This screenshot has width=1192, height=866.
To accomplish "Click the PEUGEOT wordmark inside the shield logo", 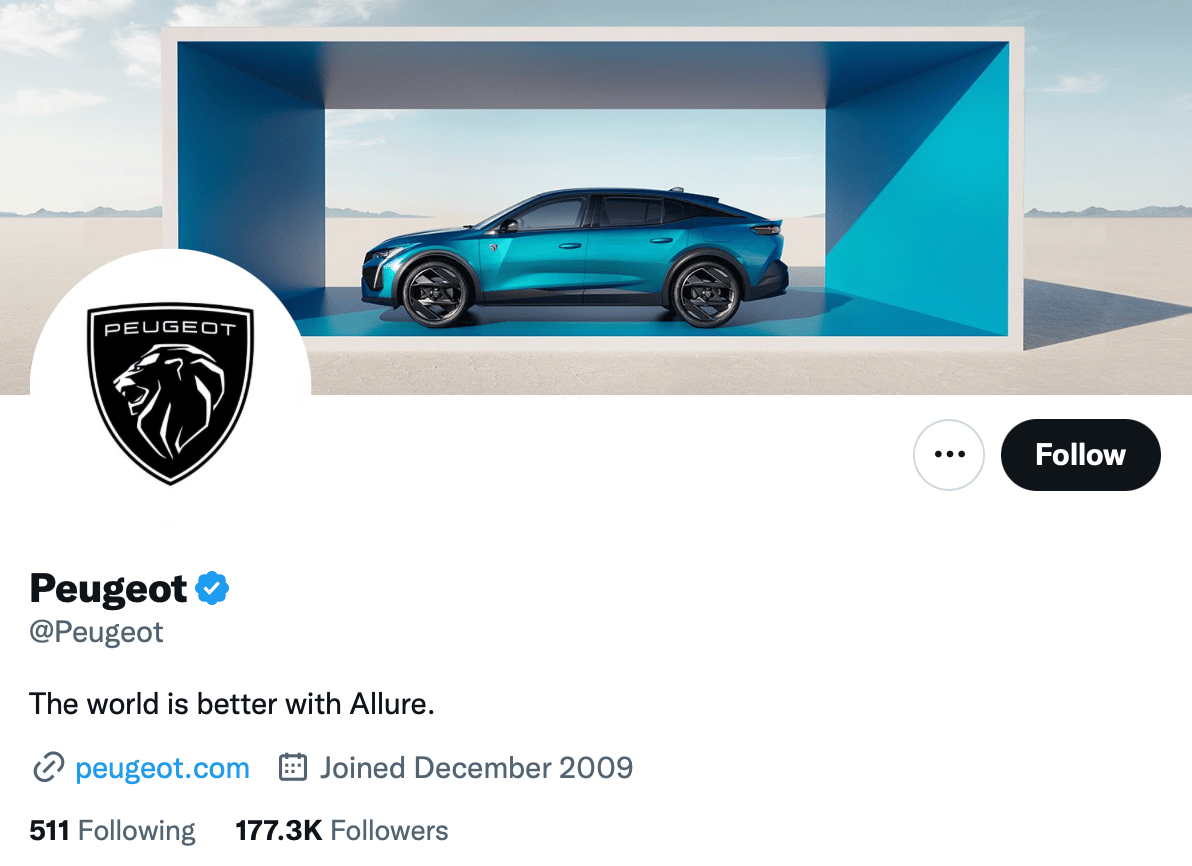I will (x=170, y=328).
